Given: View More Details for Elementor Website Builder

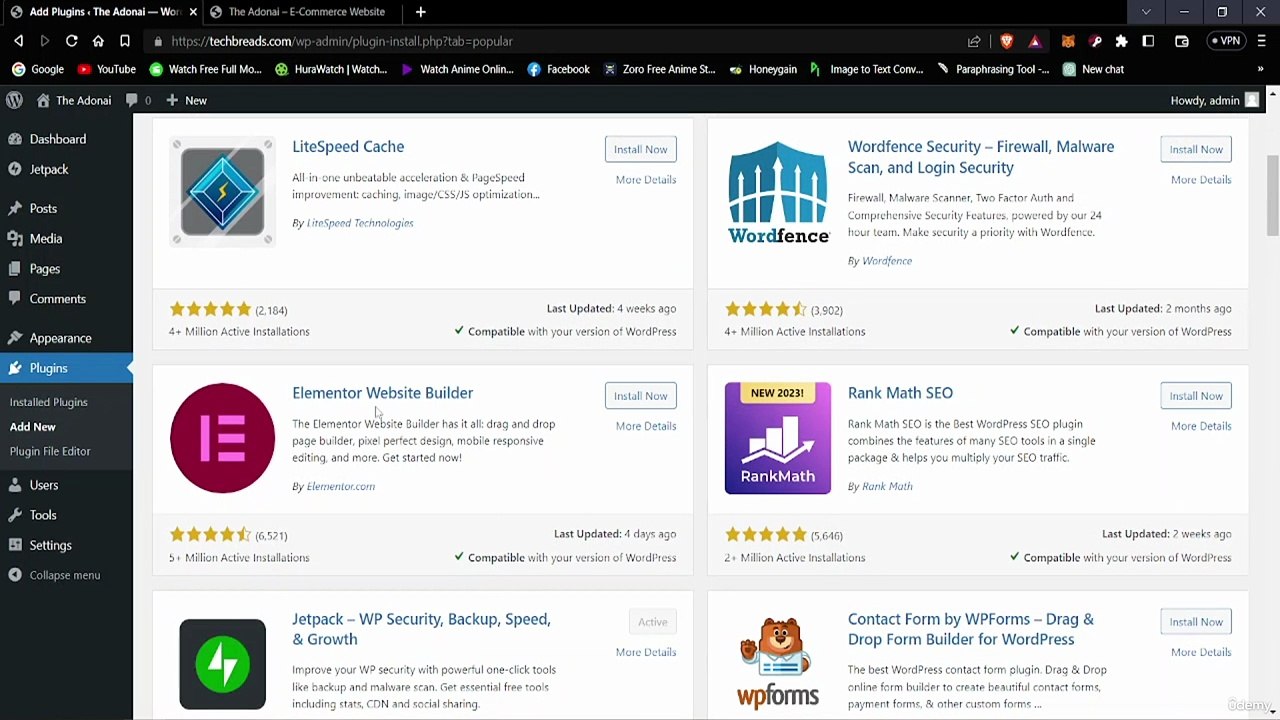Looking at the screenshot, I should (646, 426).
